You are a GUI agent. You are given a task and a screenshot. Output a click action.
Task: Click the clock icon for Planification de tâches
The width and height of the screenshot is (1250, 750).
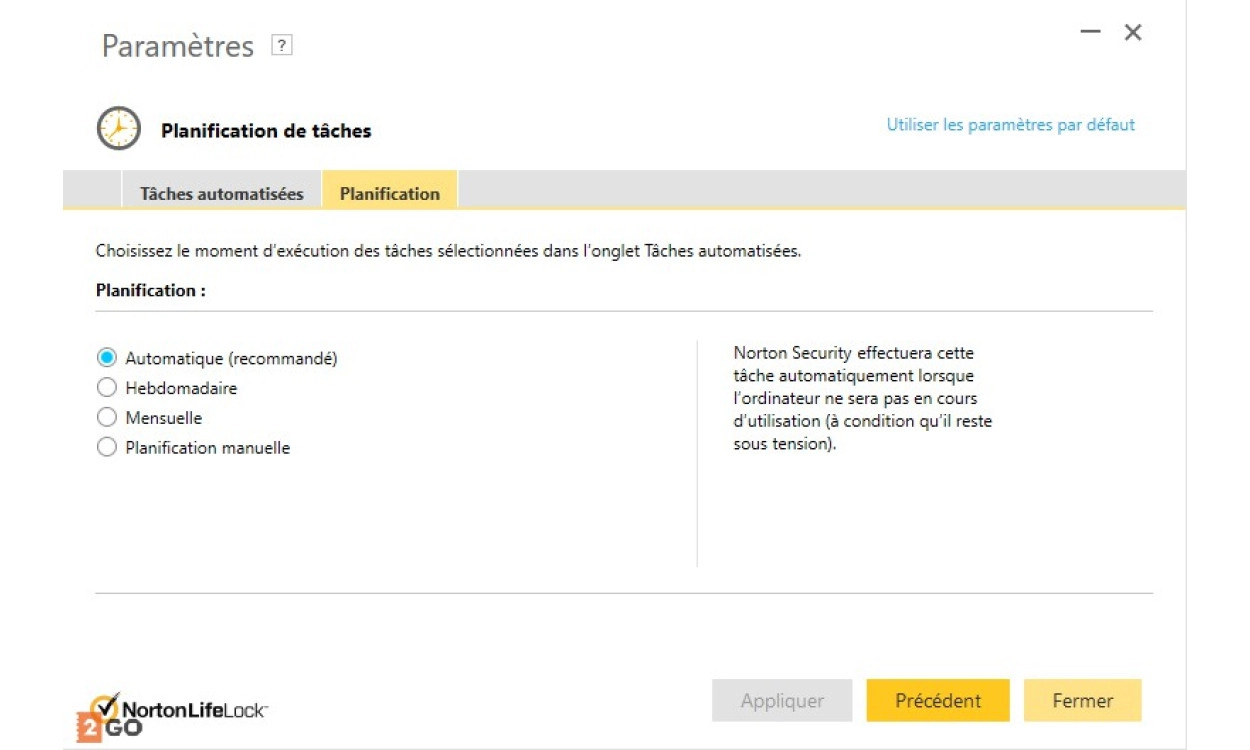coord(118,129)
